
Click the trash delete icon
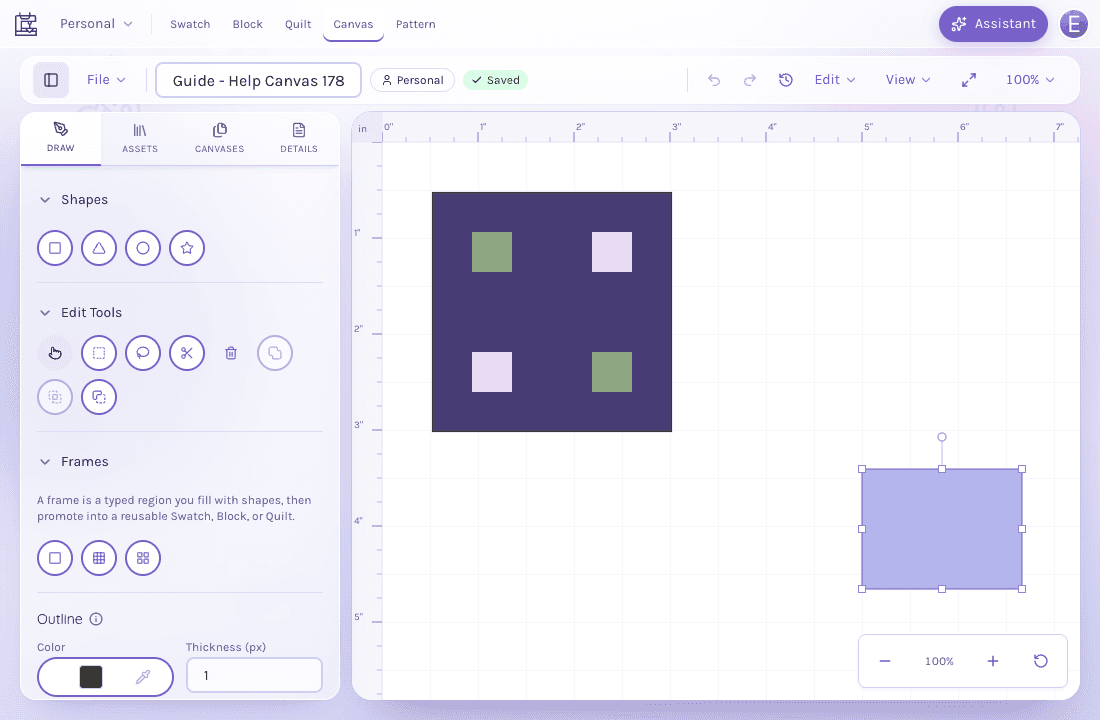[x=231, y=353]
